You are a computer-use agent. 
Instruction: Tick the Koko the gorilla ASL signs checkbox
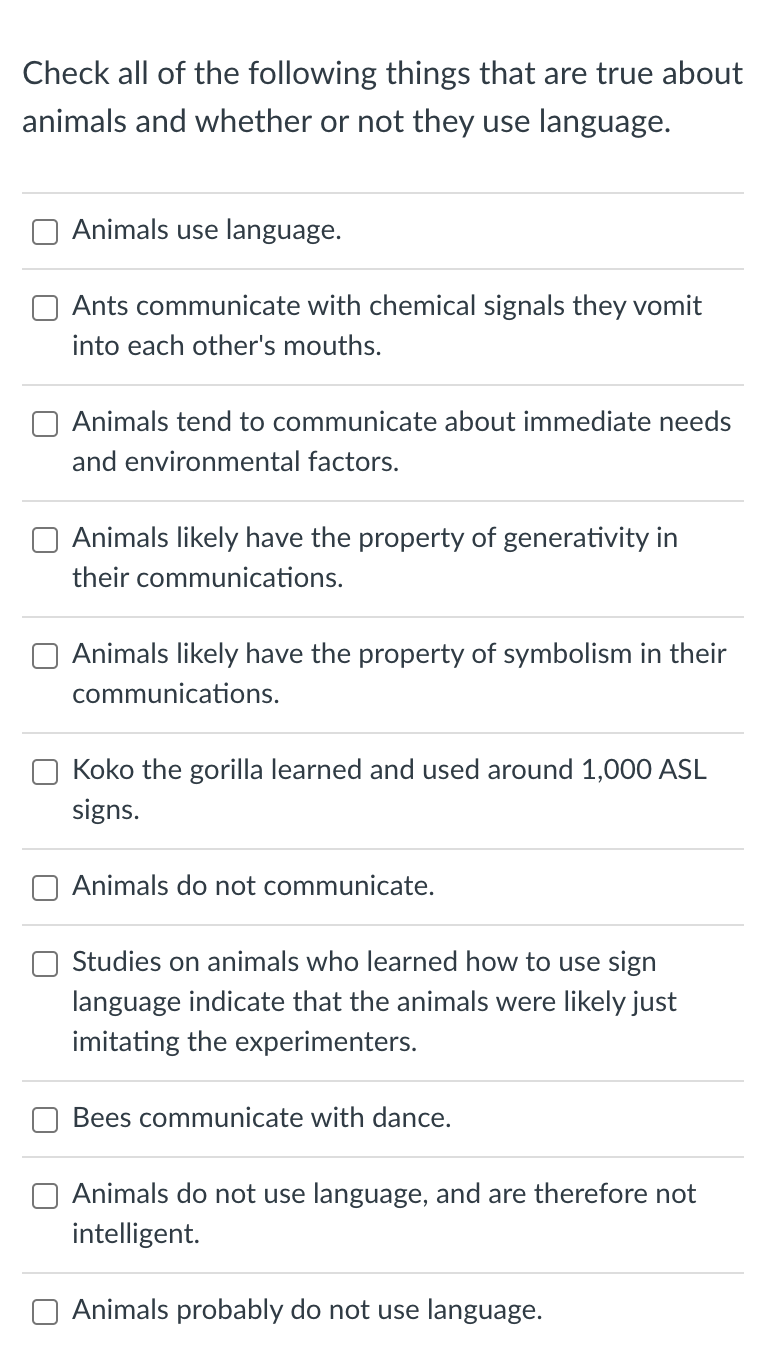click(45, 772)
